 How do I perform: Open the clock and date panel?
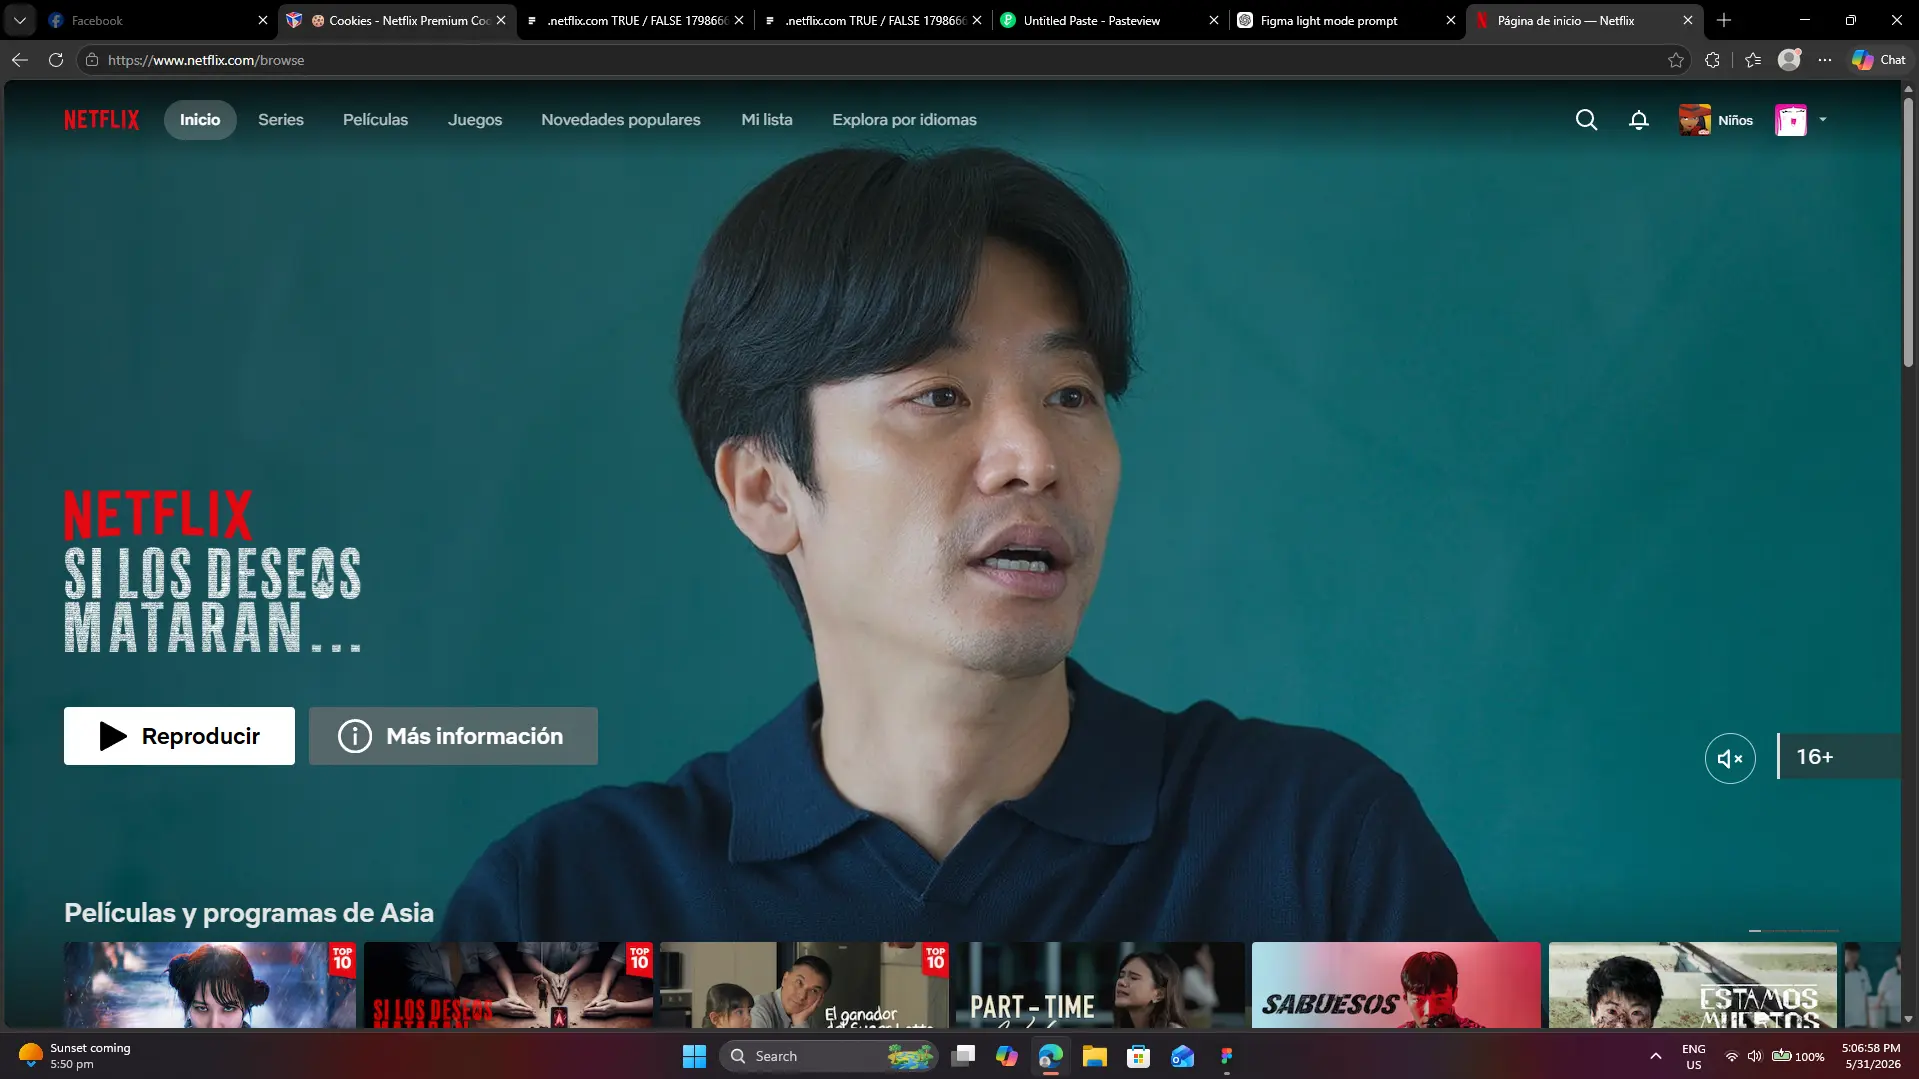click(1871, 1056)
